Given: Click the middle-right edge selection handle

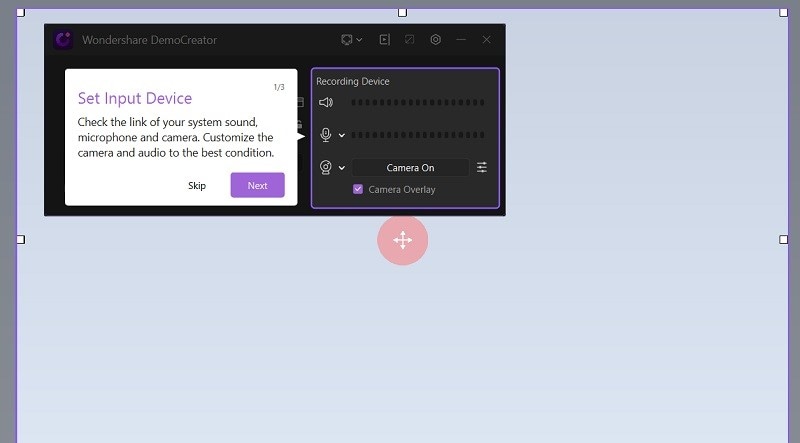Looking at the screenshot, I should 784,239.
